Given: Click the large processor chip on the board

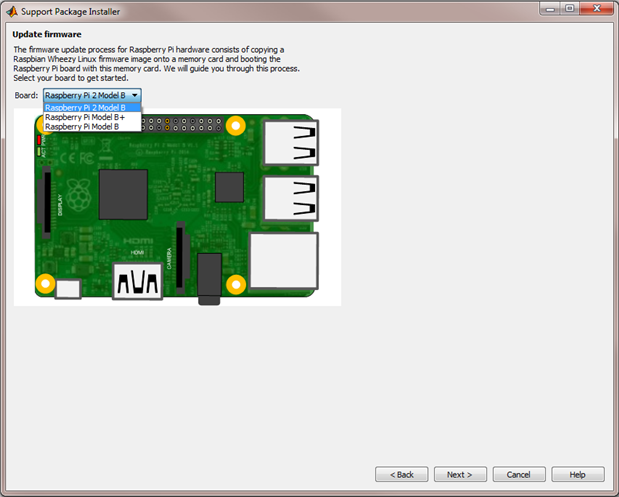Looking at the screenshot, I should (123, 194).
